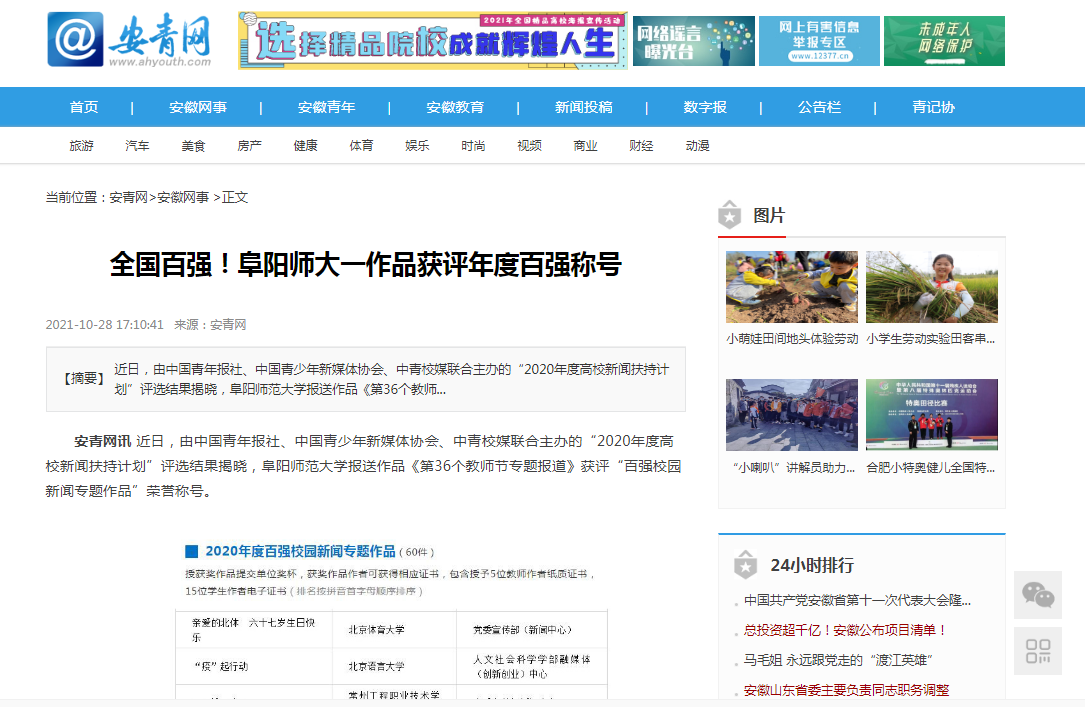Open the 未成年人网络保护 banner

pos(944,41)
